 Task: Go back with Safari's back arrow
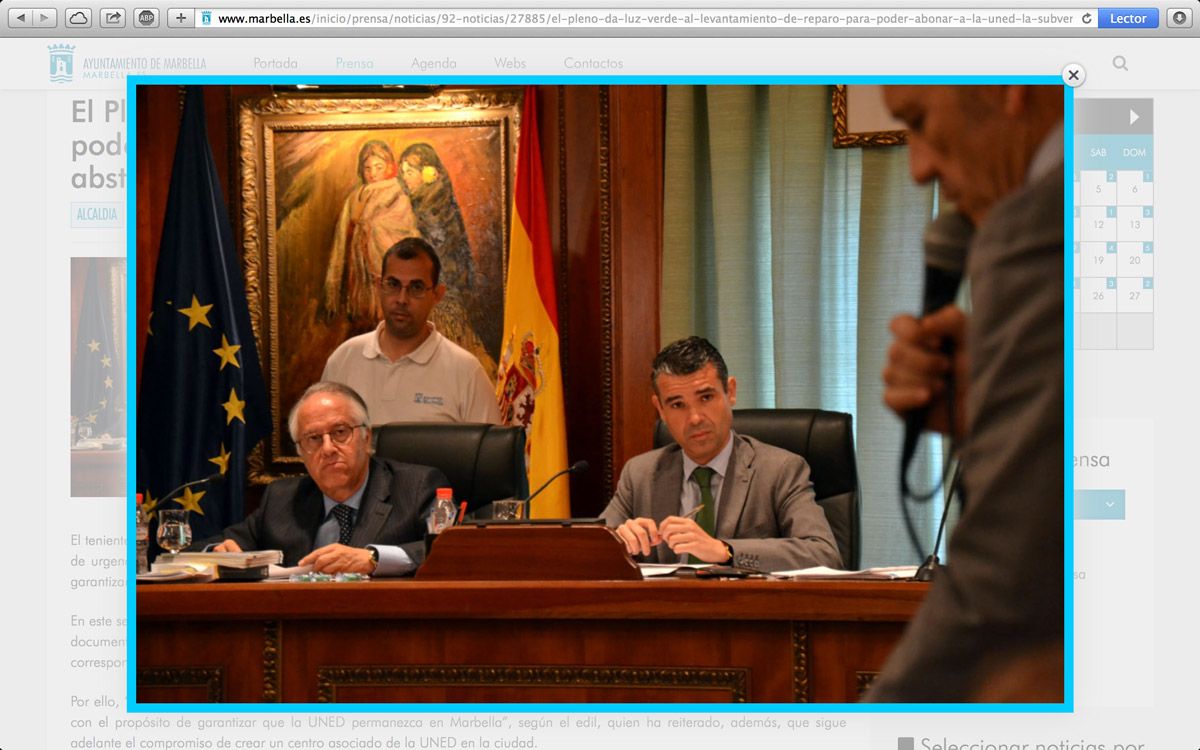[x=20, y=18]
